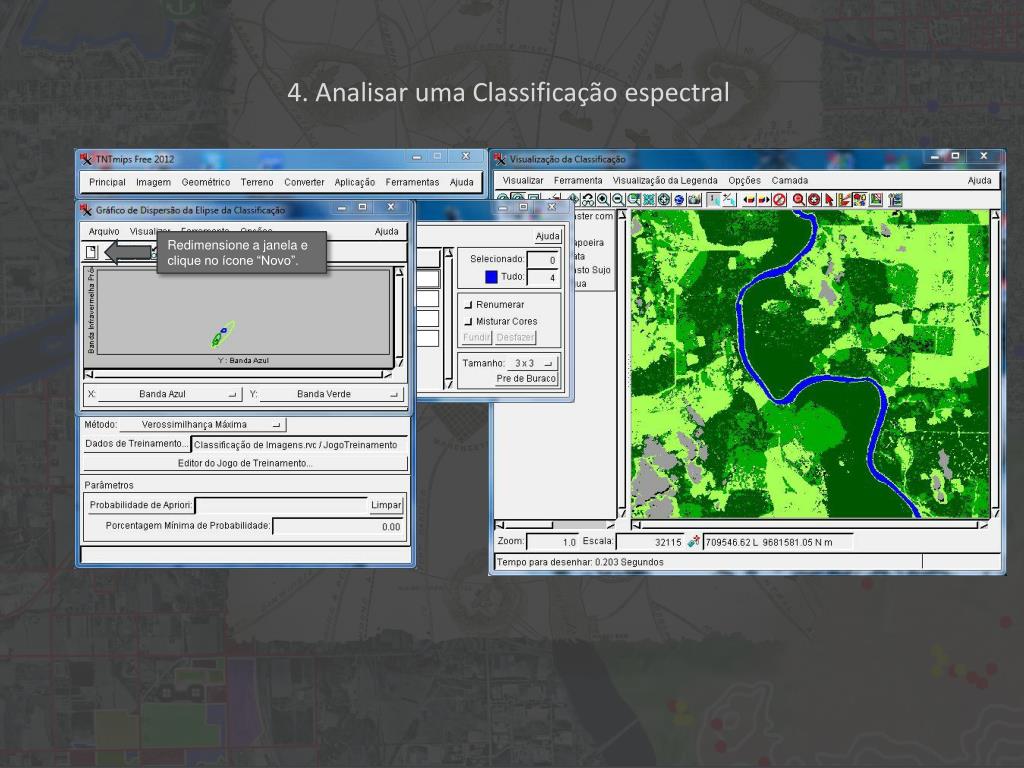Open Visualizar menu in Visualização da Classificação
The height and width of the screenshot is (768, 1024).
point(522,180)
